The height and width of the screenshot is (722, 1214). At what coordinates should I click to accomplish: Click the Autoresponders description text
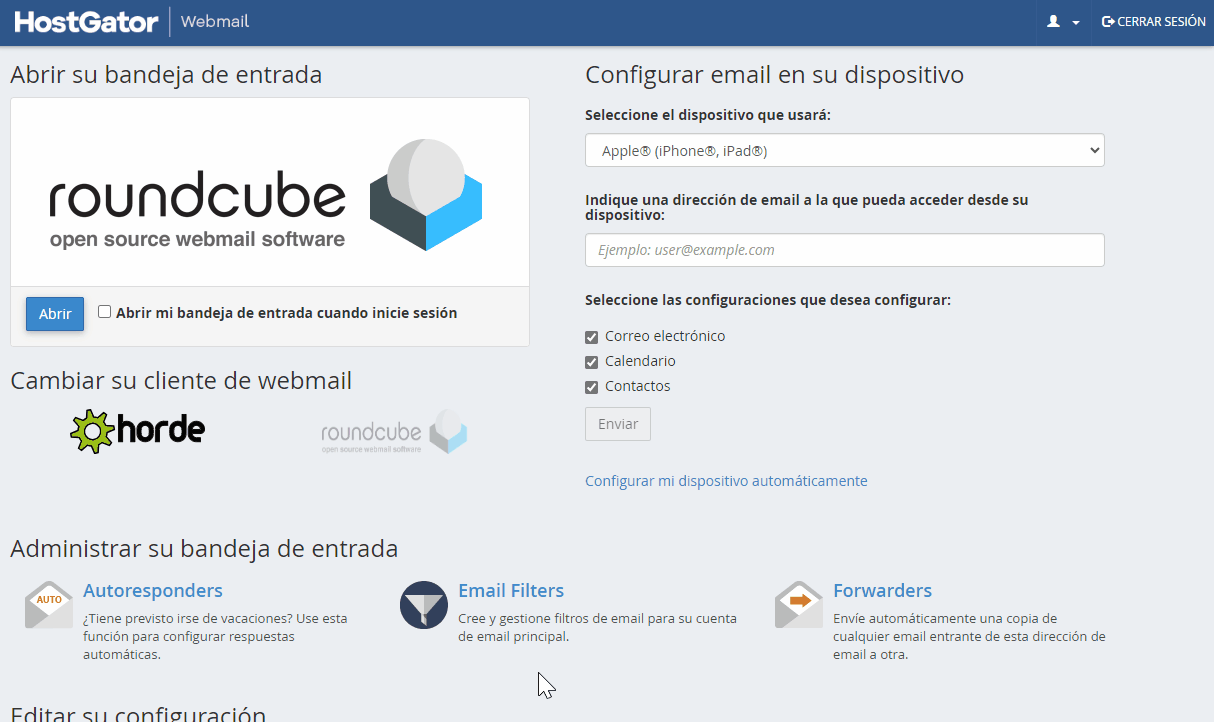pos(215,636)
